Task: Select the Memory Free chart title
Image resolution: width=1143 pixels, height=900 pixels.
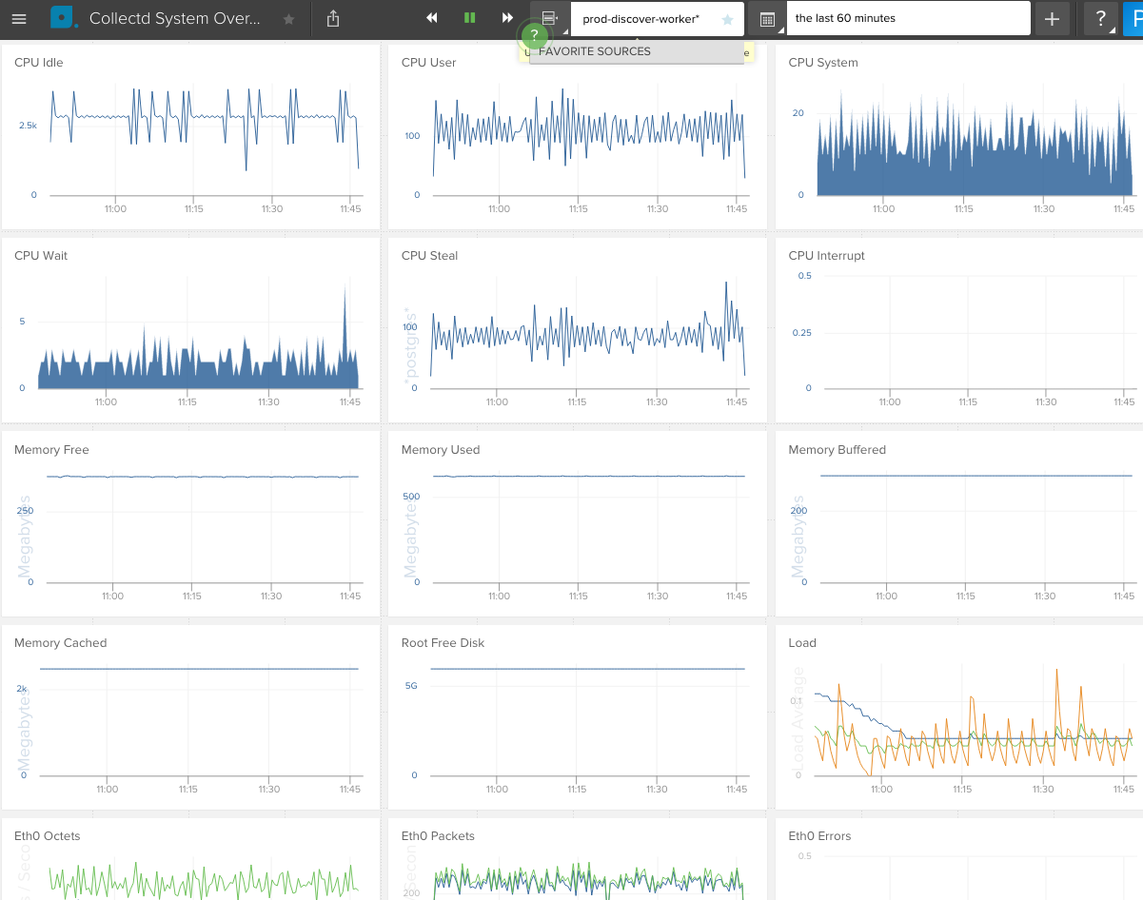Action: 52,450
